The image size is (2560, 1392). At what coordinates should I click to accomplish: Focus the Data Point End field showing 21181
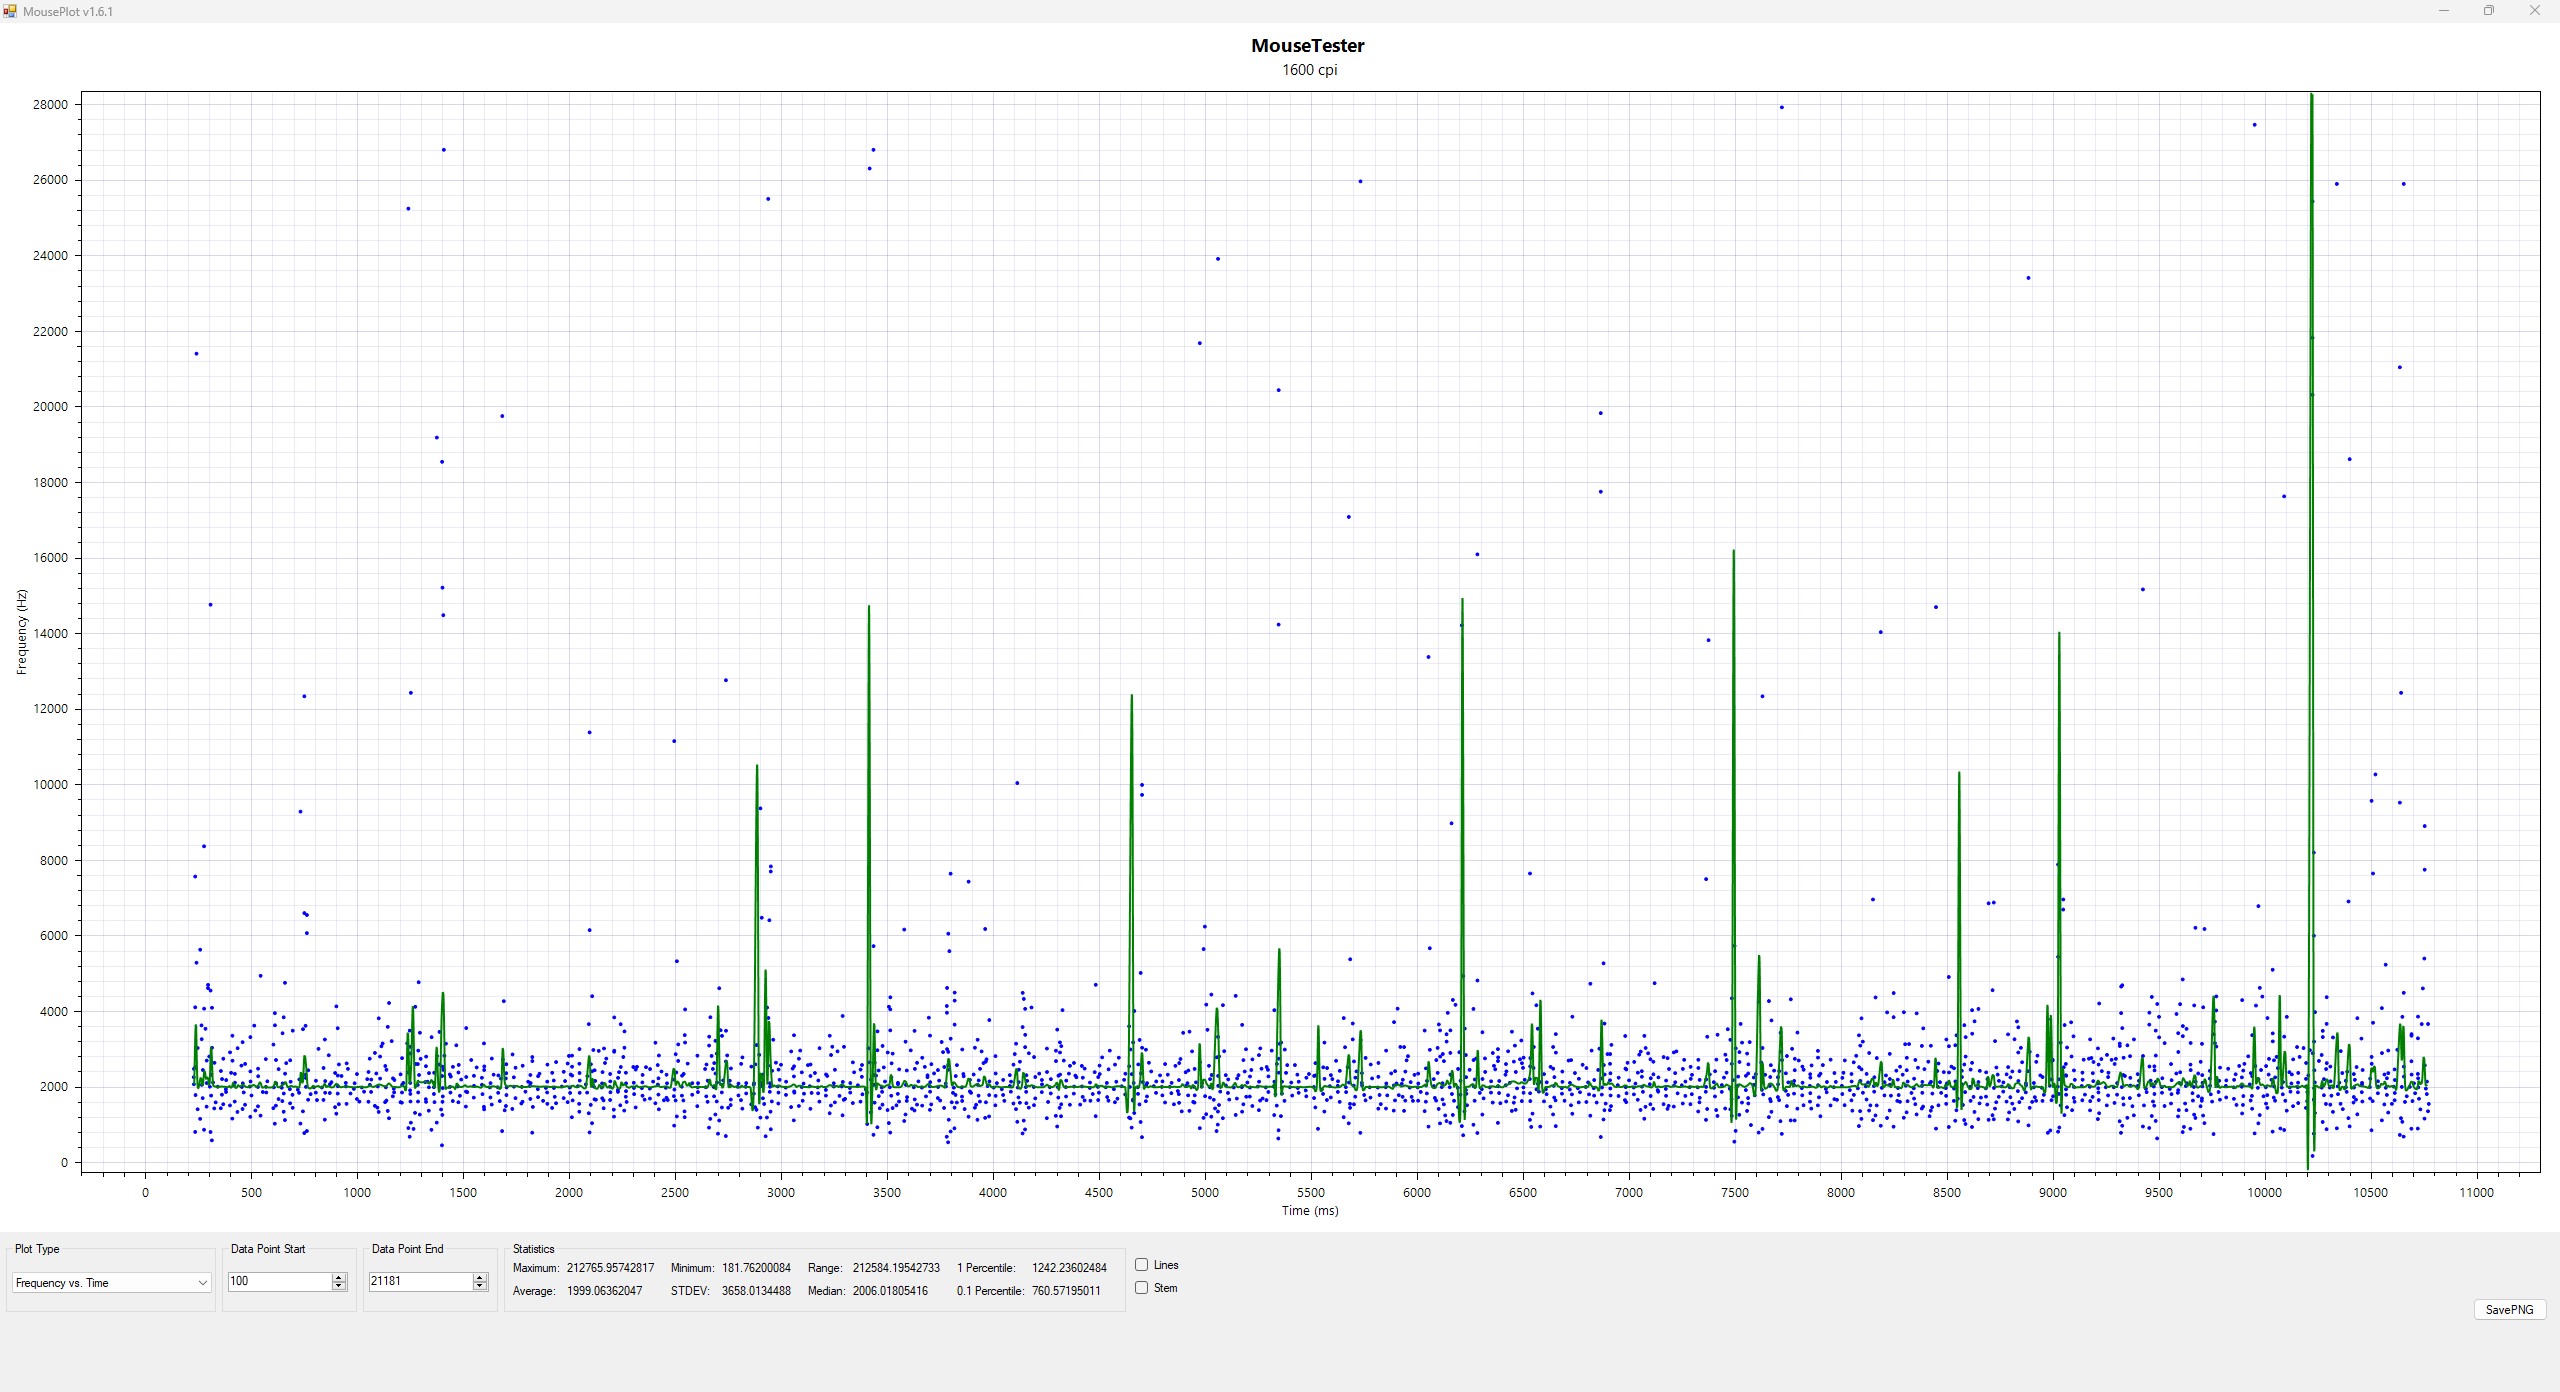coord(421,1281)
